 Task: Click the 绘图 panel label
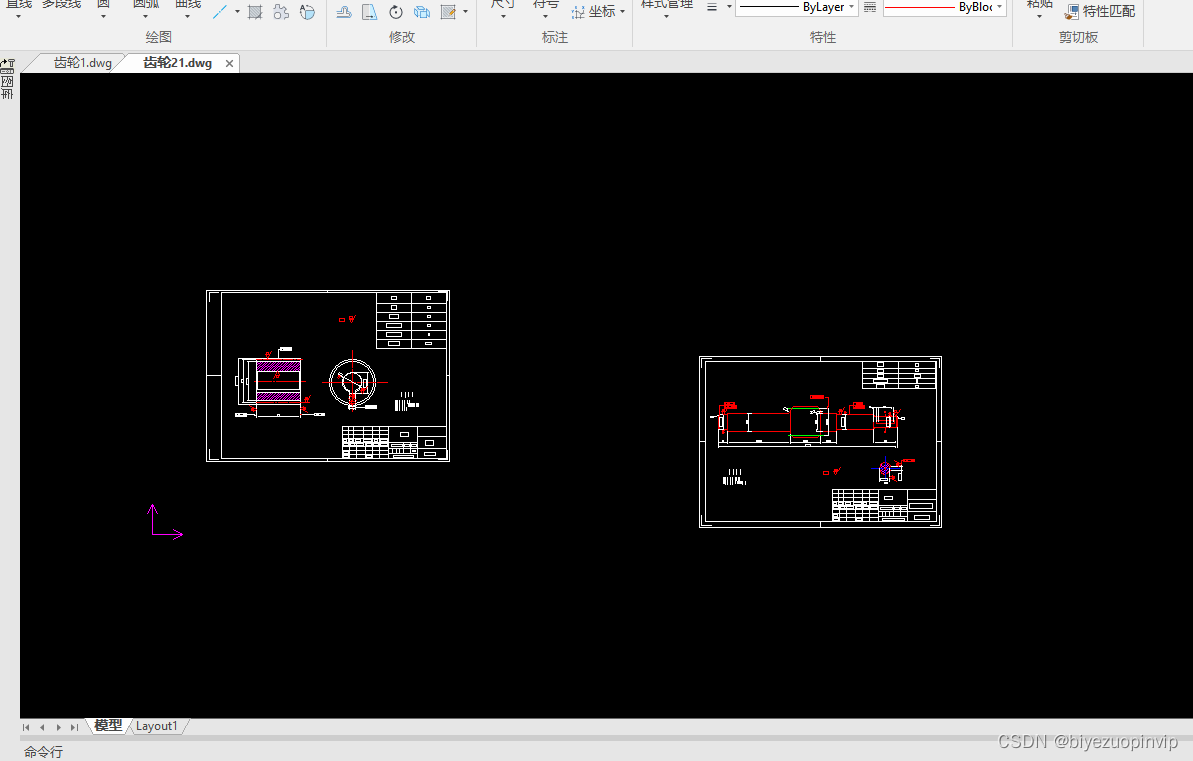coord(158,37)
